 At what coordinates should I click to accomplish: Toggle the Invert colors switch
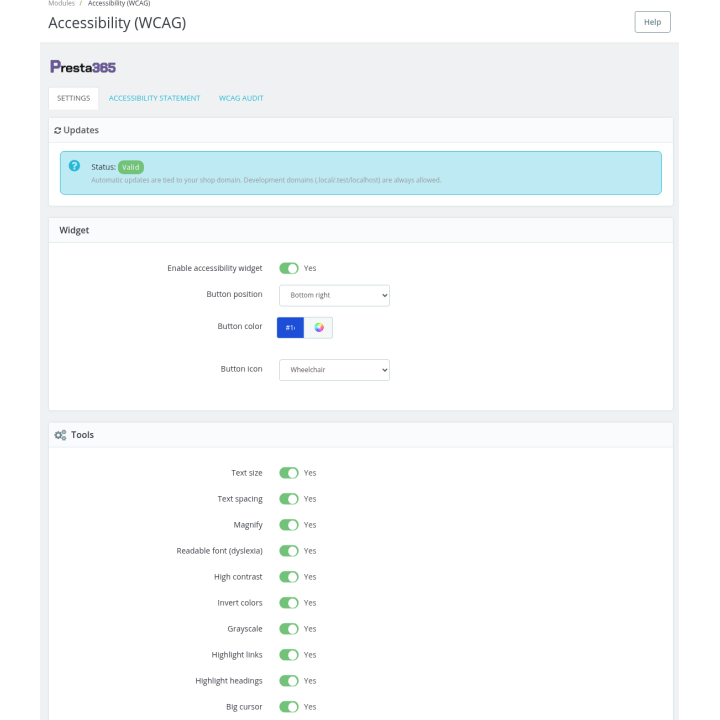pyautogui.click(x=289, y=603)
